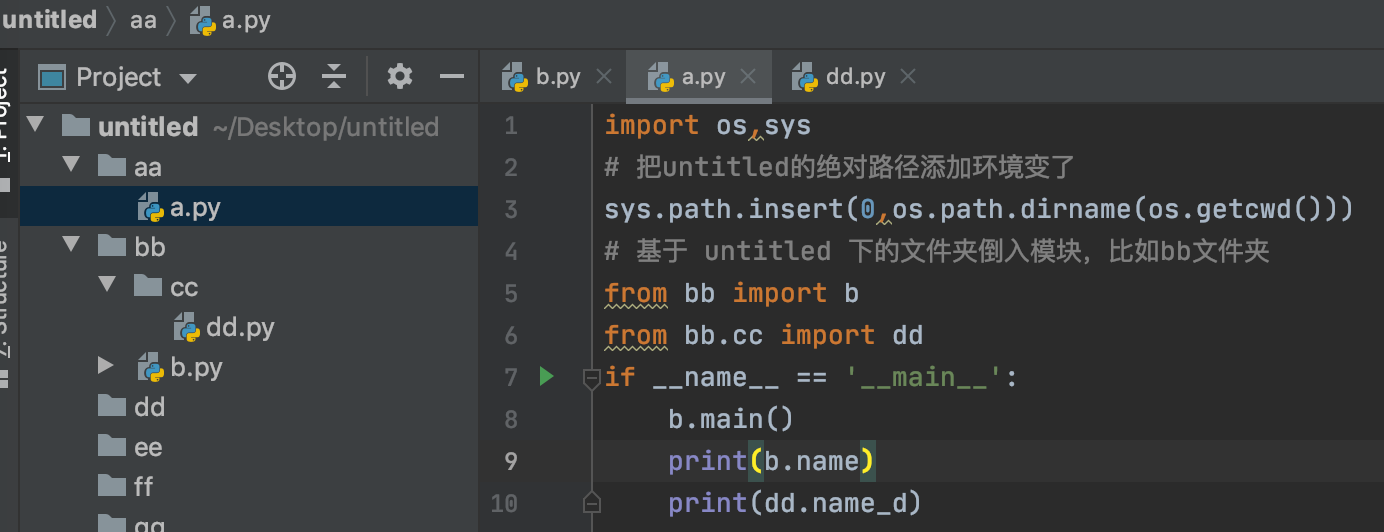Image resolution: width=1384 pixels, height=532 pixels.
Task: Close the a.py editor tab
Action: (748, 77)
